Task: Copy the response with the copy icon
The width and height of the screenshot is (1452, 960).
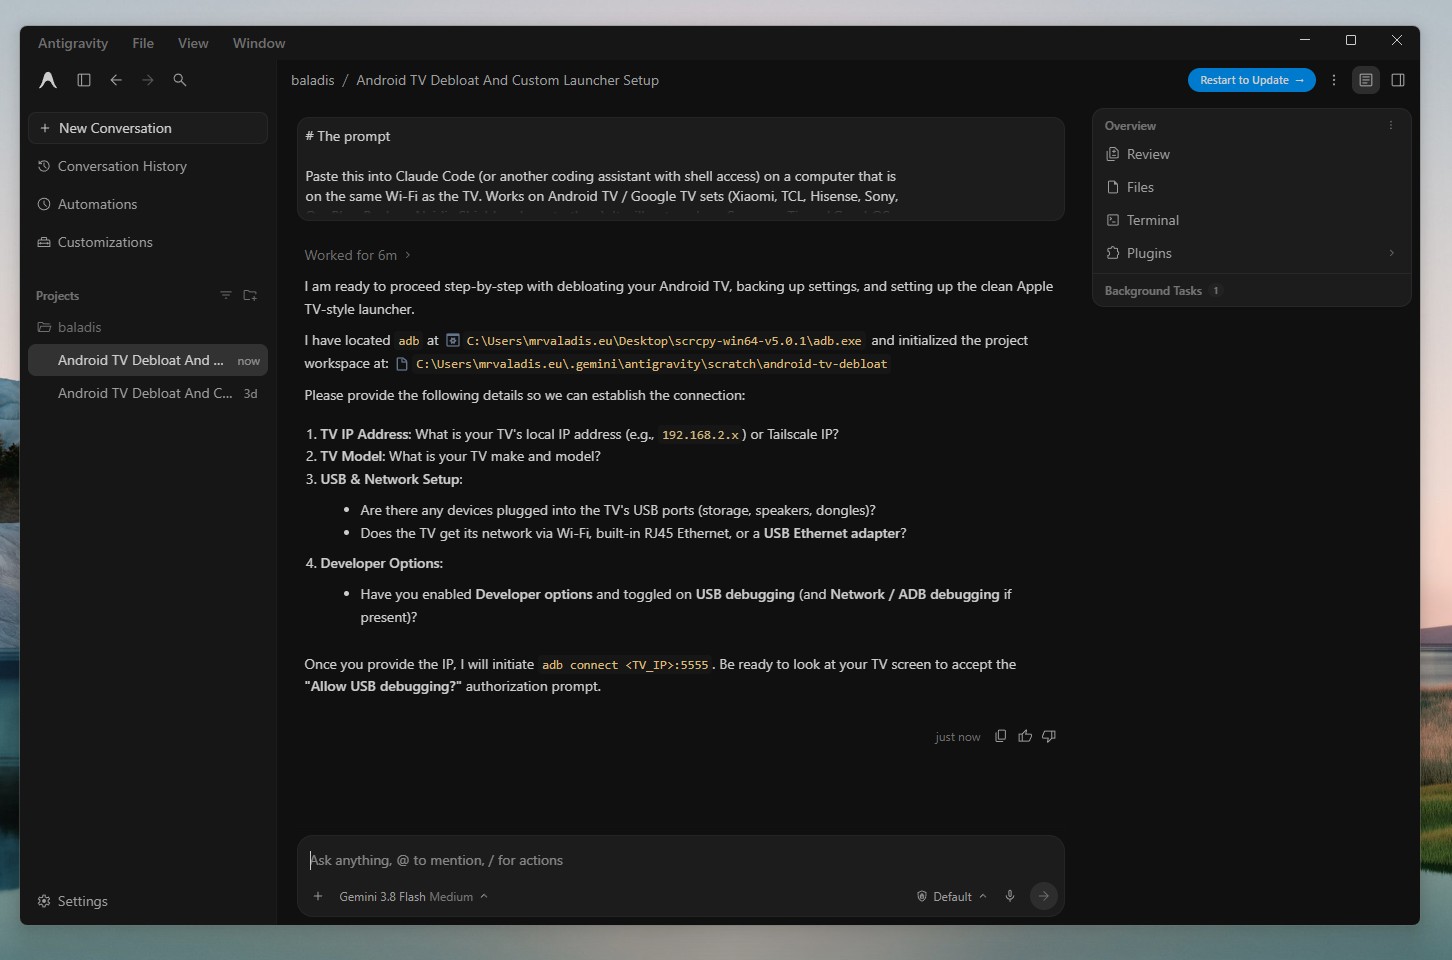Action: tap(1001, 736)
